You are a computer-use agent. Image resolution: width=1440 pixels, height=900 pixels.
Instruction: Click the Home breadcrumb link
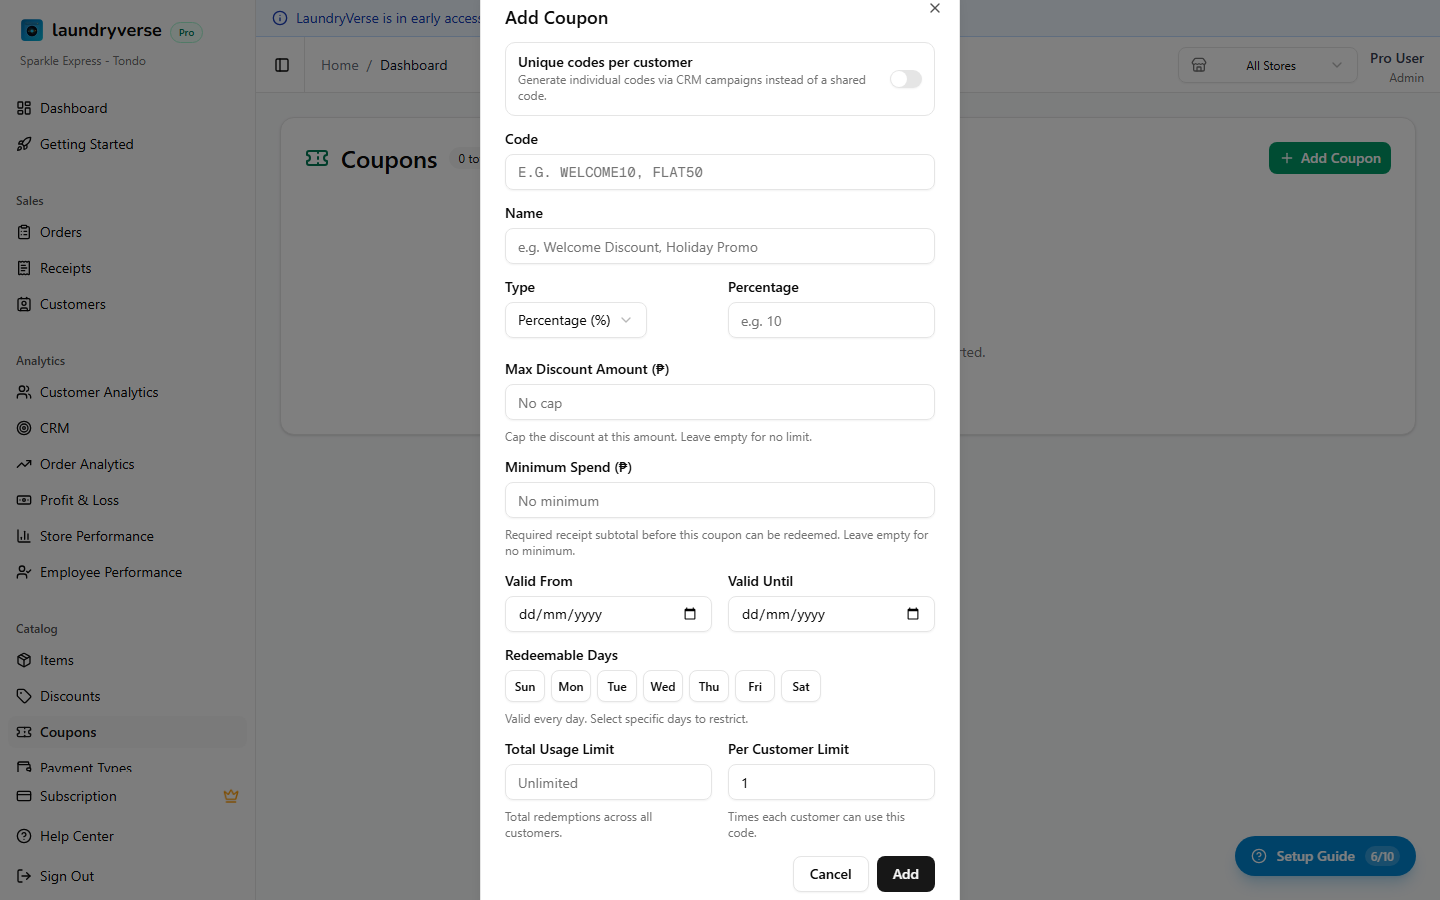pyautogui.click(x=340, y=65)
